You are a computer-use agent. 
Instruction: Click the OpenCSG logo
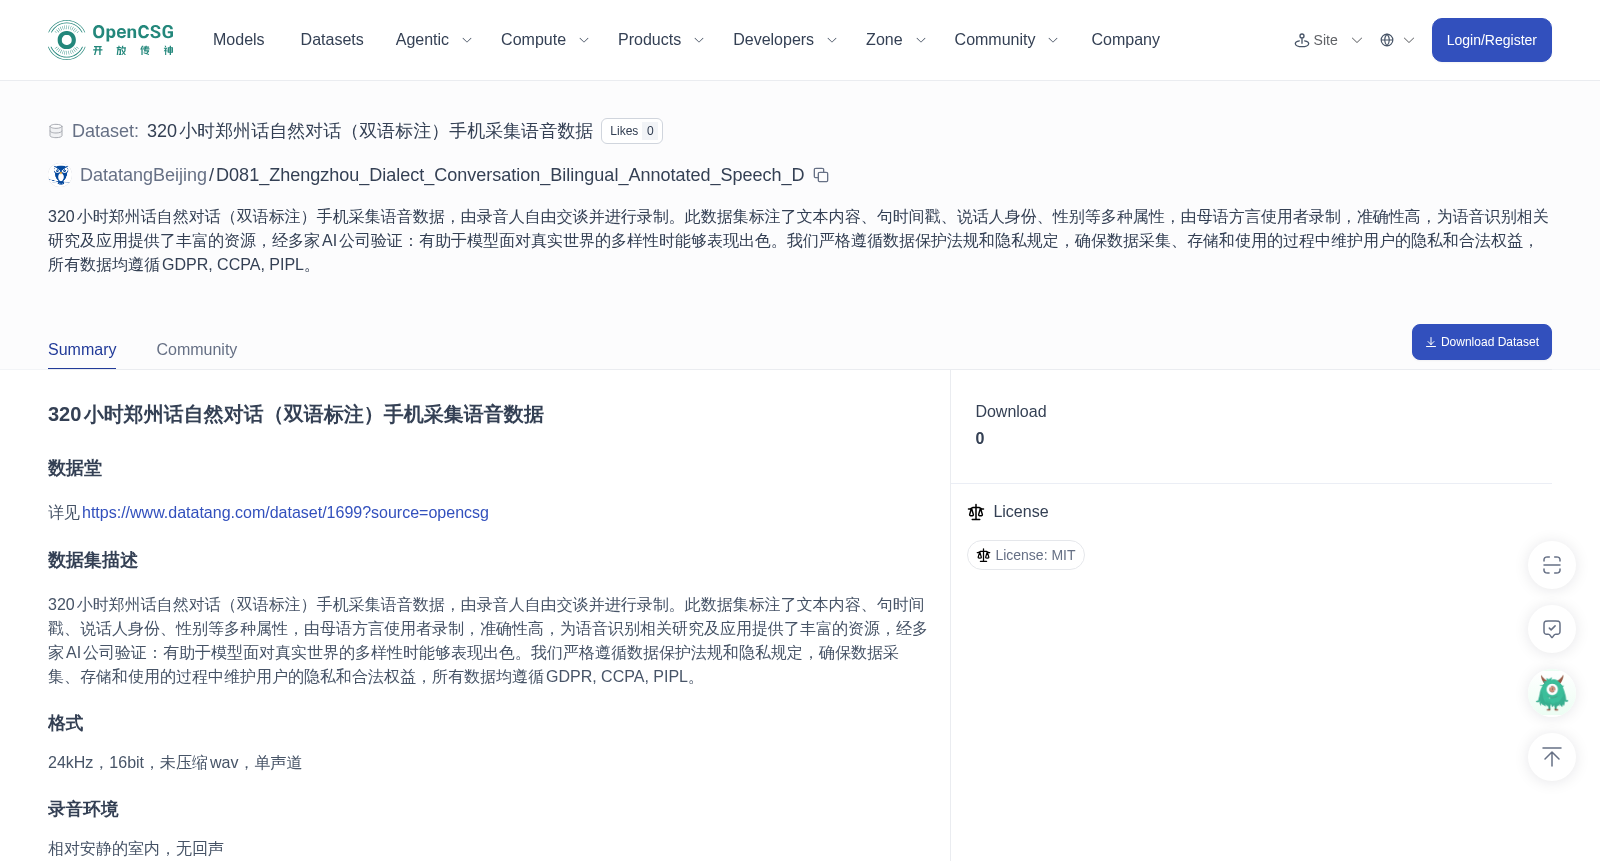coord(111,40)
